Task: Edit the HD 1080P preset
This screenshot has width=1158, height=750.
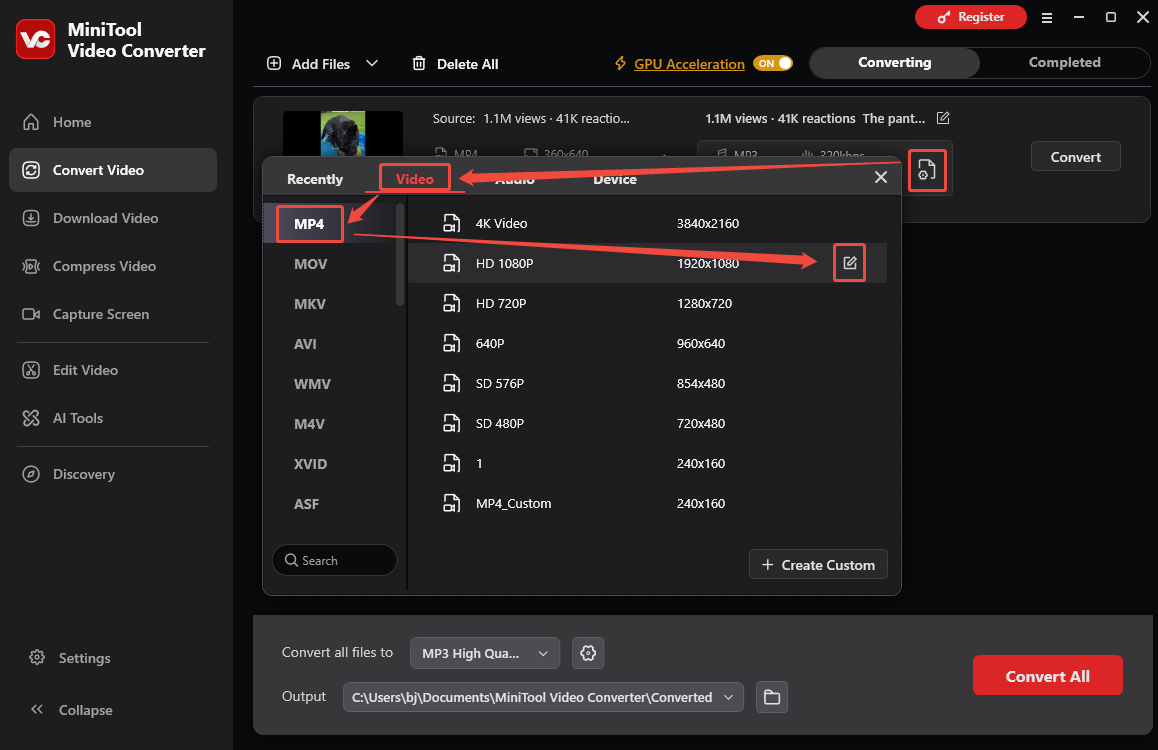Action: tap(850, 263)
